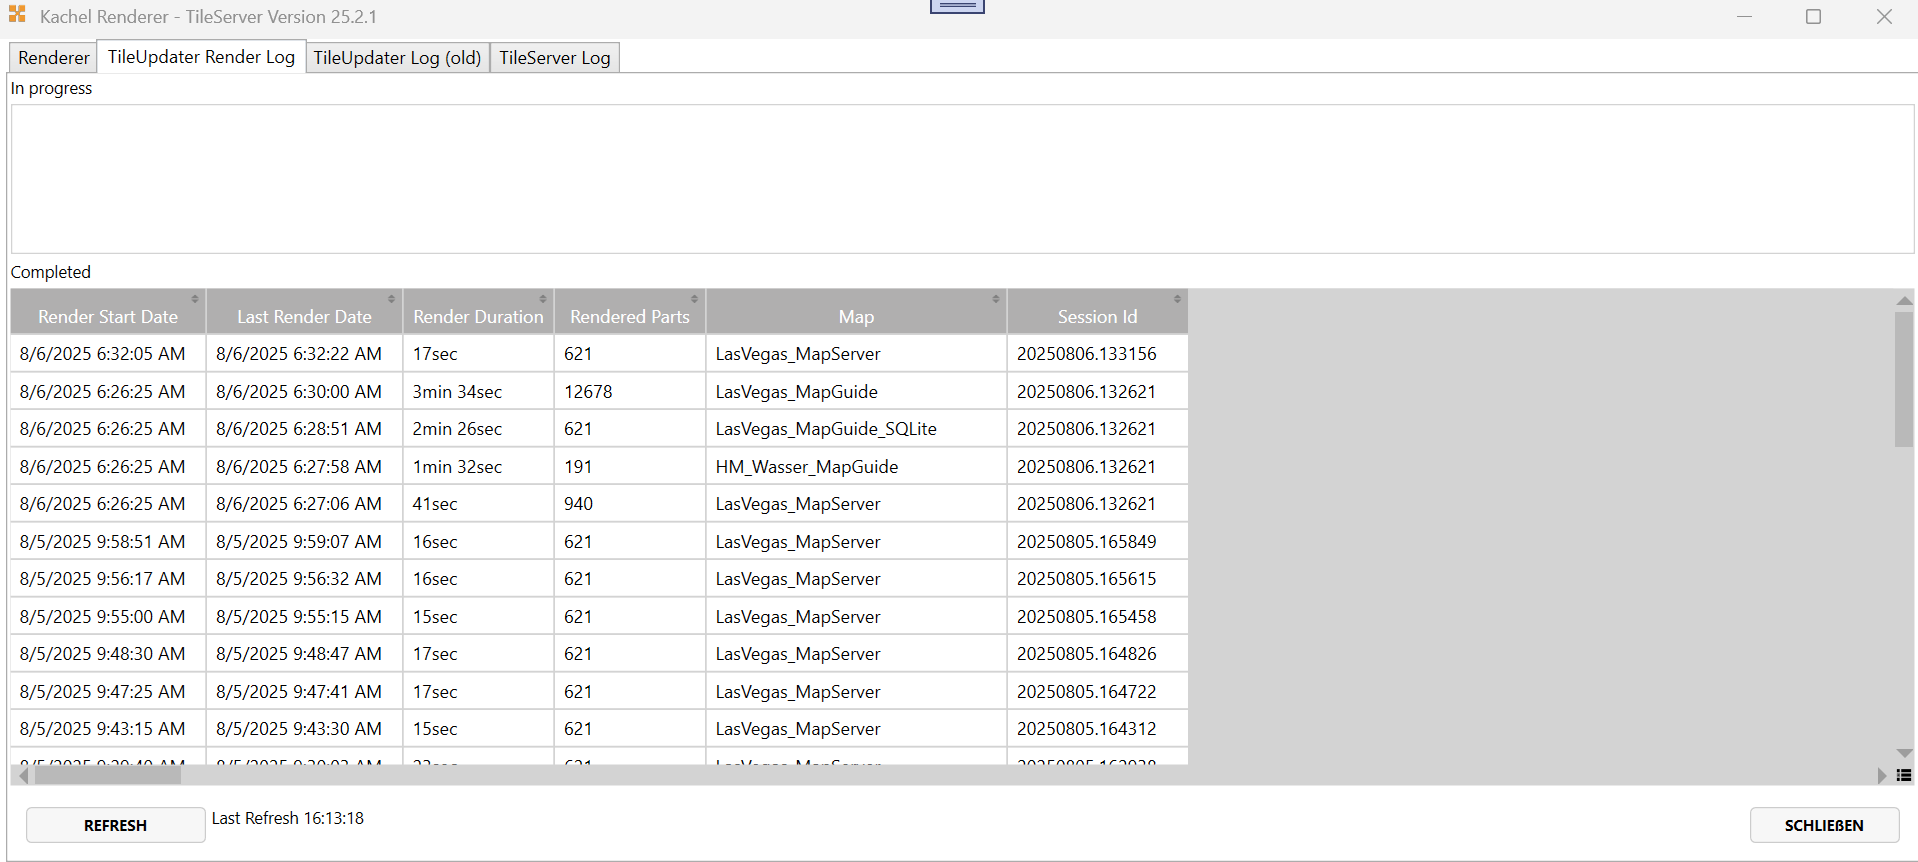The height and width of the screenshot is (862, 1918).
Task: Click rendered parts value 12678
Action: coord(630,392)
